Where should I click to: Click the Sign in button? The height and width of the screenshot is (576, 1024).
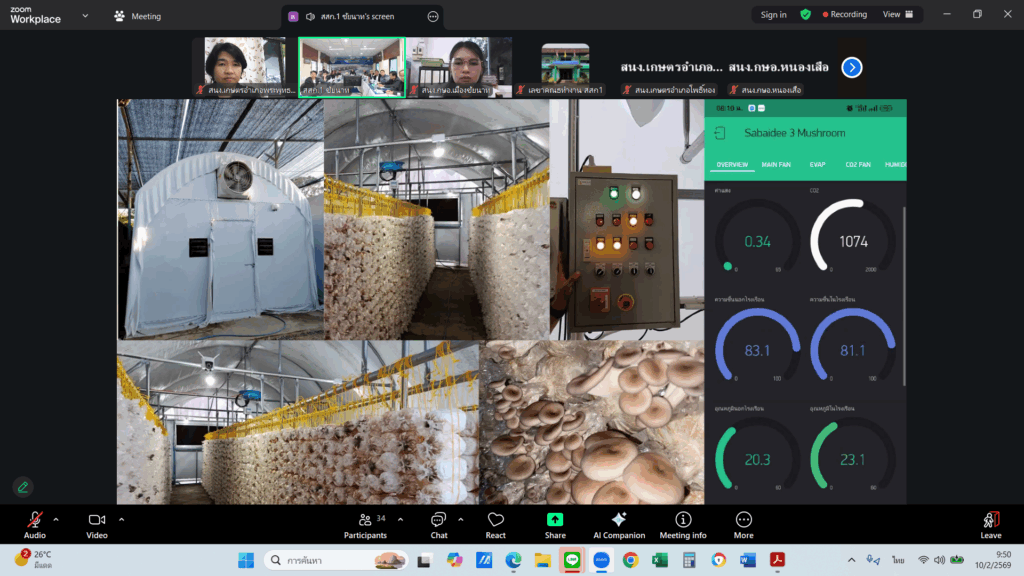point(773,15)
